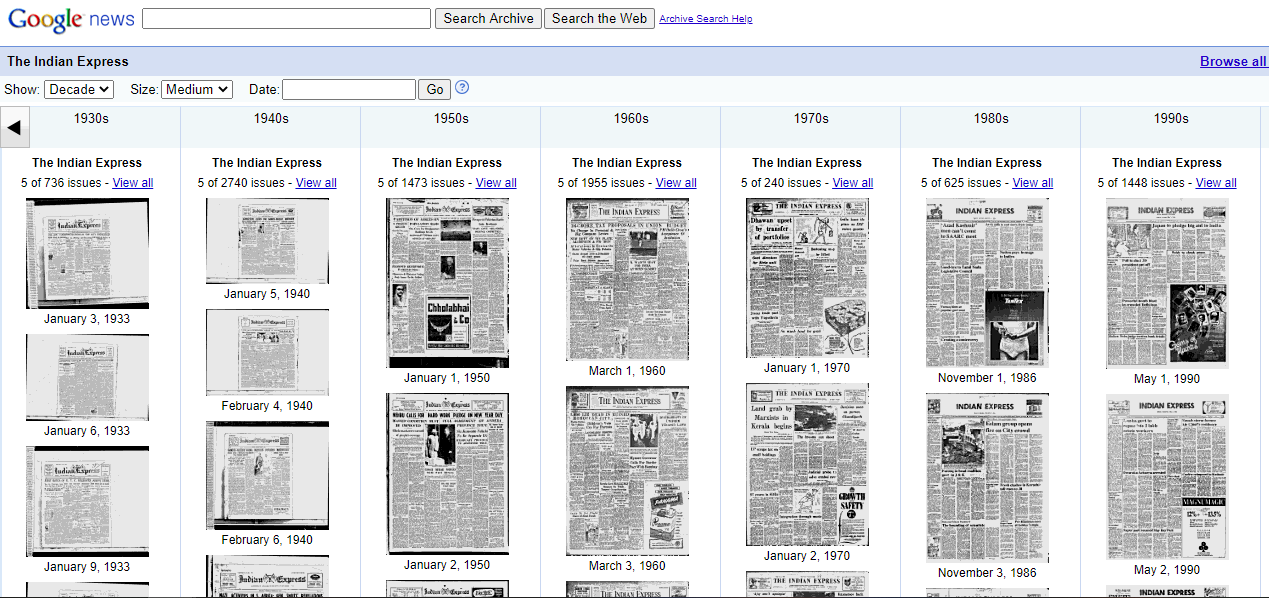This screenshot has width=1269, height=598.
Task: Click the Google News logo
Action: click(71, 20)
